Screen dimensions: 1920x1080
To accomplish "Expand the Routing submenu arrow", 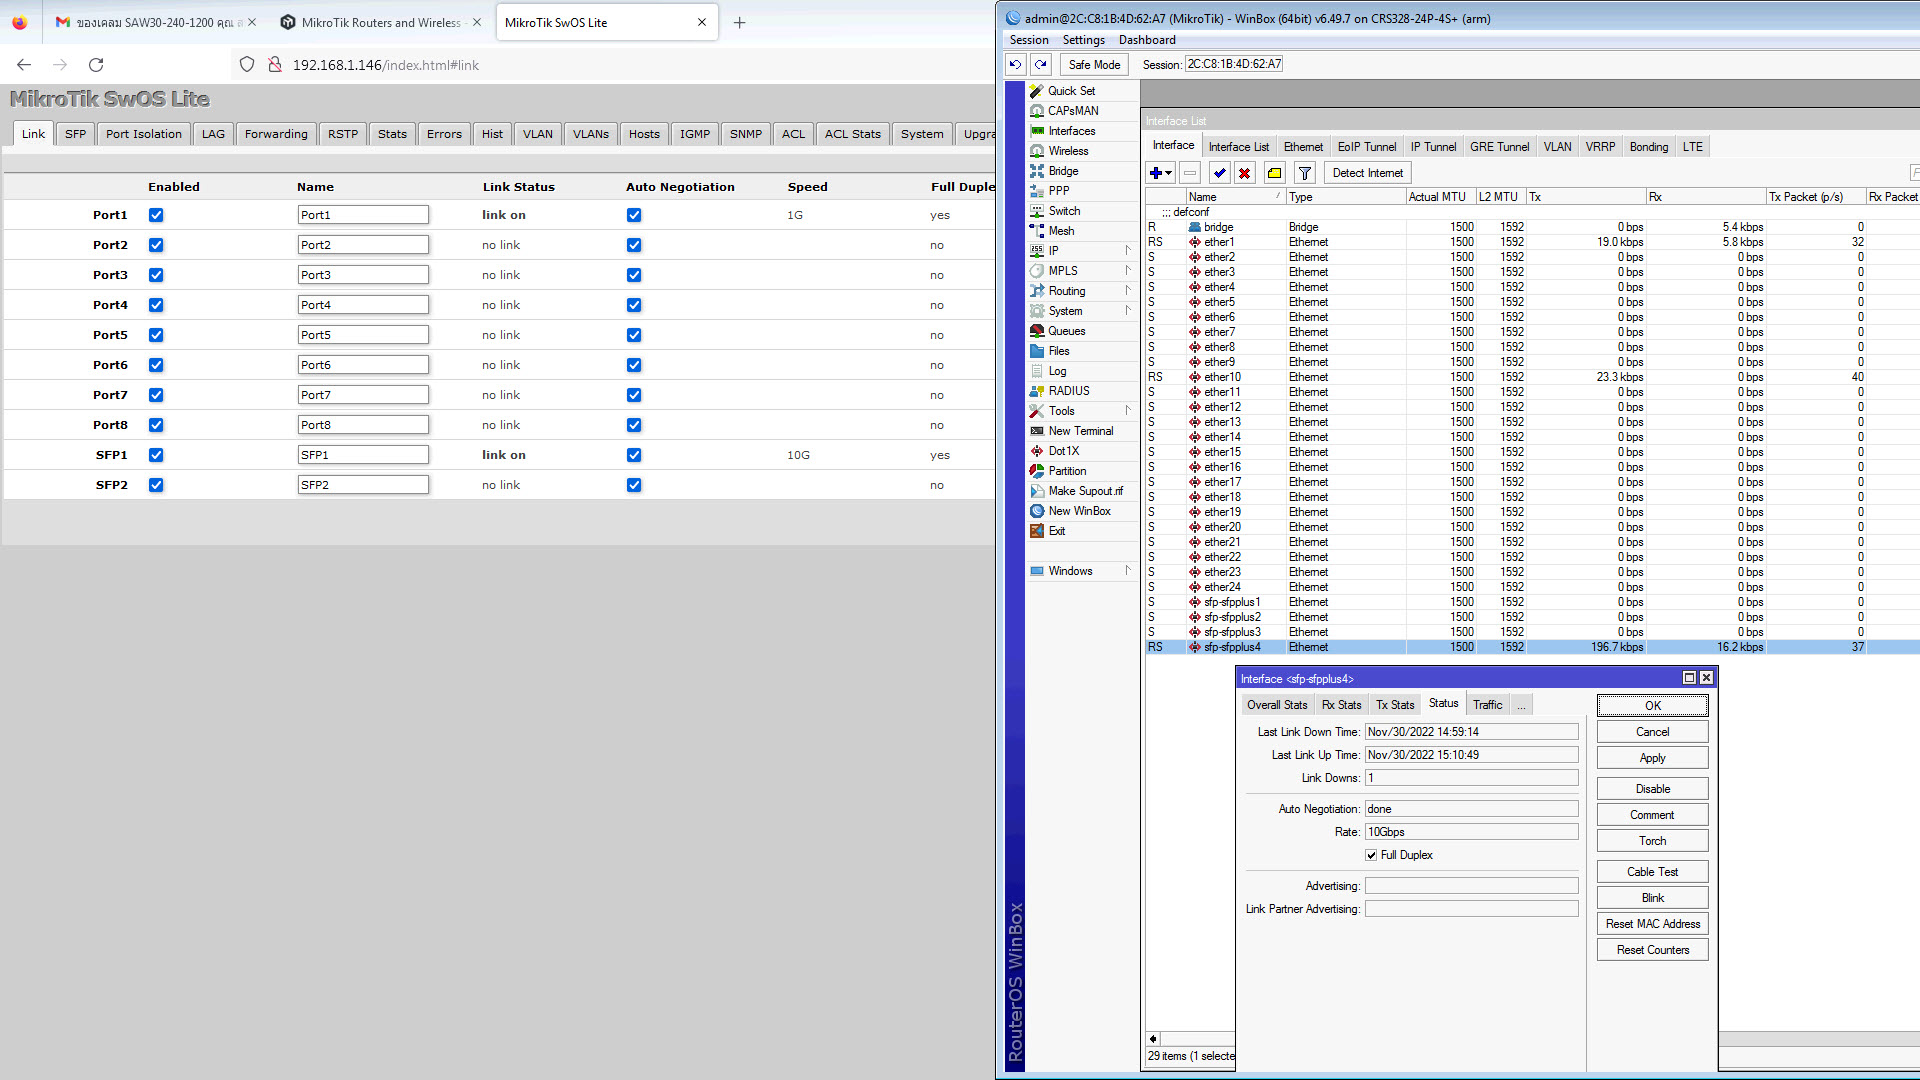I will tap(1128, 291).
